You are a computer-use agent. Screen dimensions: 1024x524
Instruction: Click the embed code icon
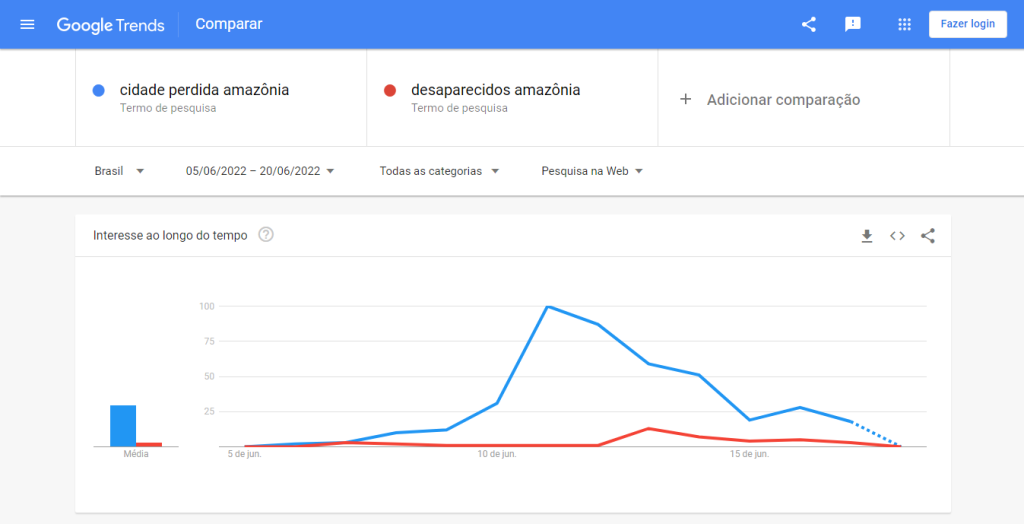[x=897, y=236]
